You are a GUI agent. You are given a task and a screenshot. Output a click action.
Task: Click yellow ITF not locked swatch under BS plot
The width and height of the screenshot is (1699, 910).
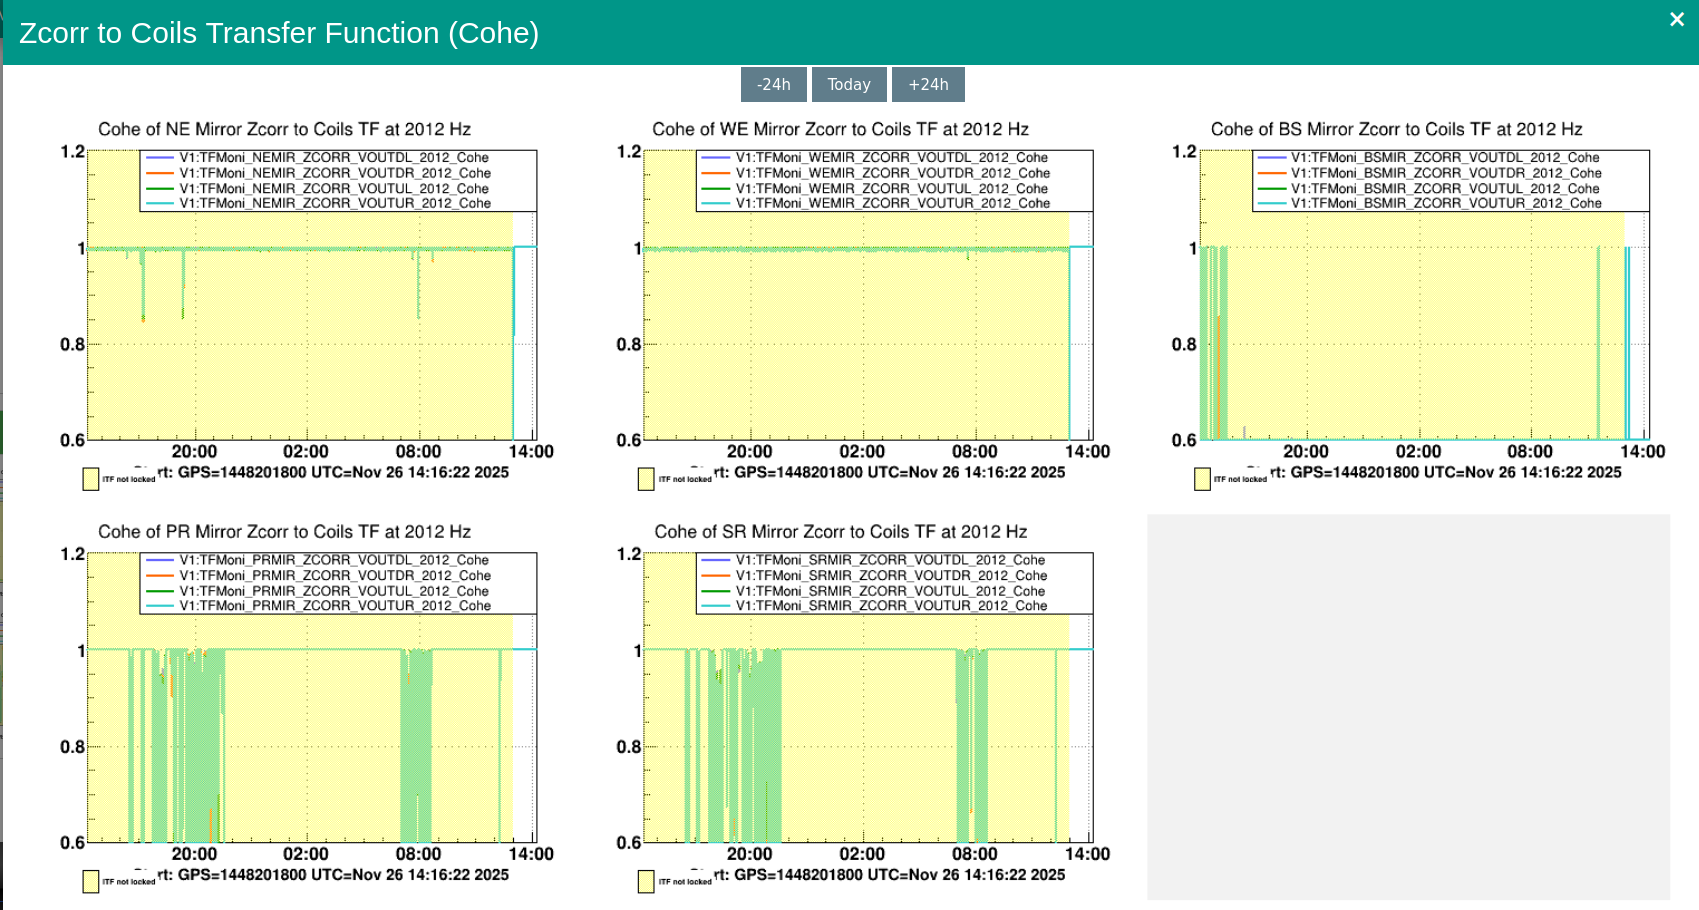click(x=1202, y=479)
